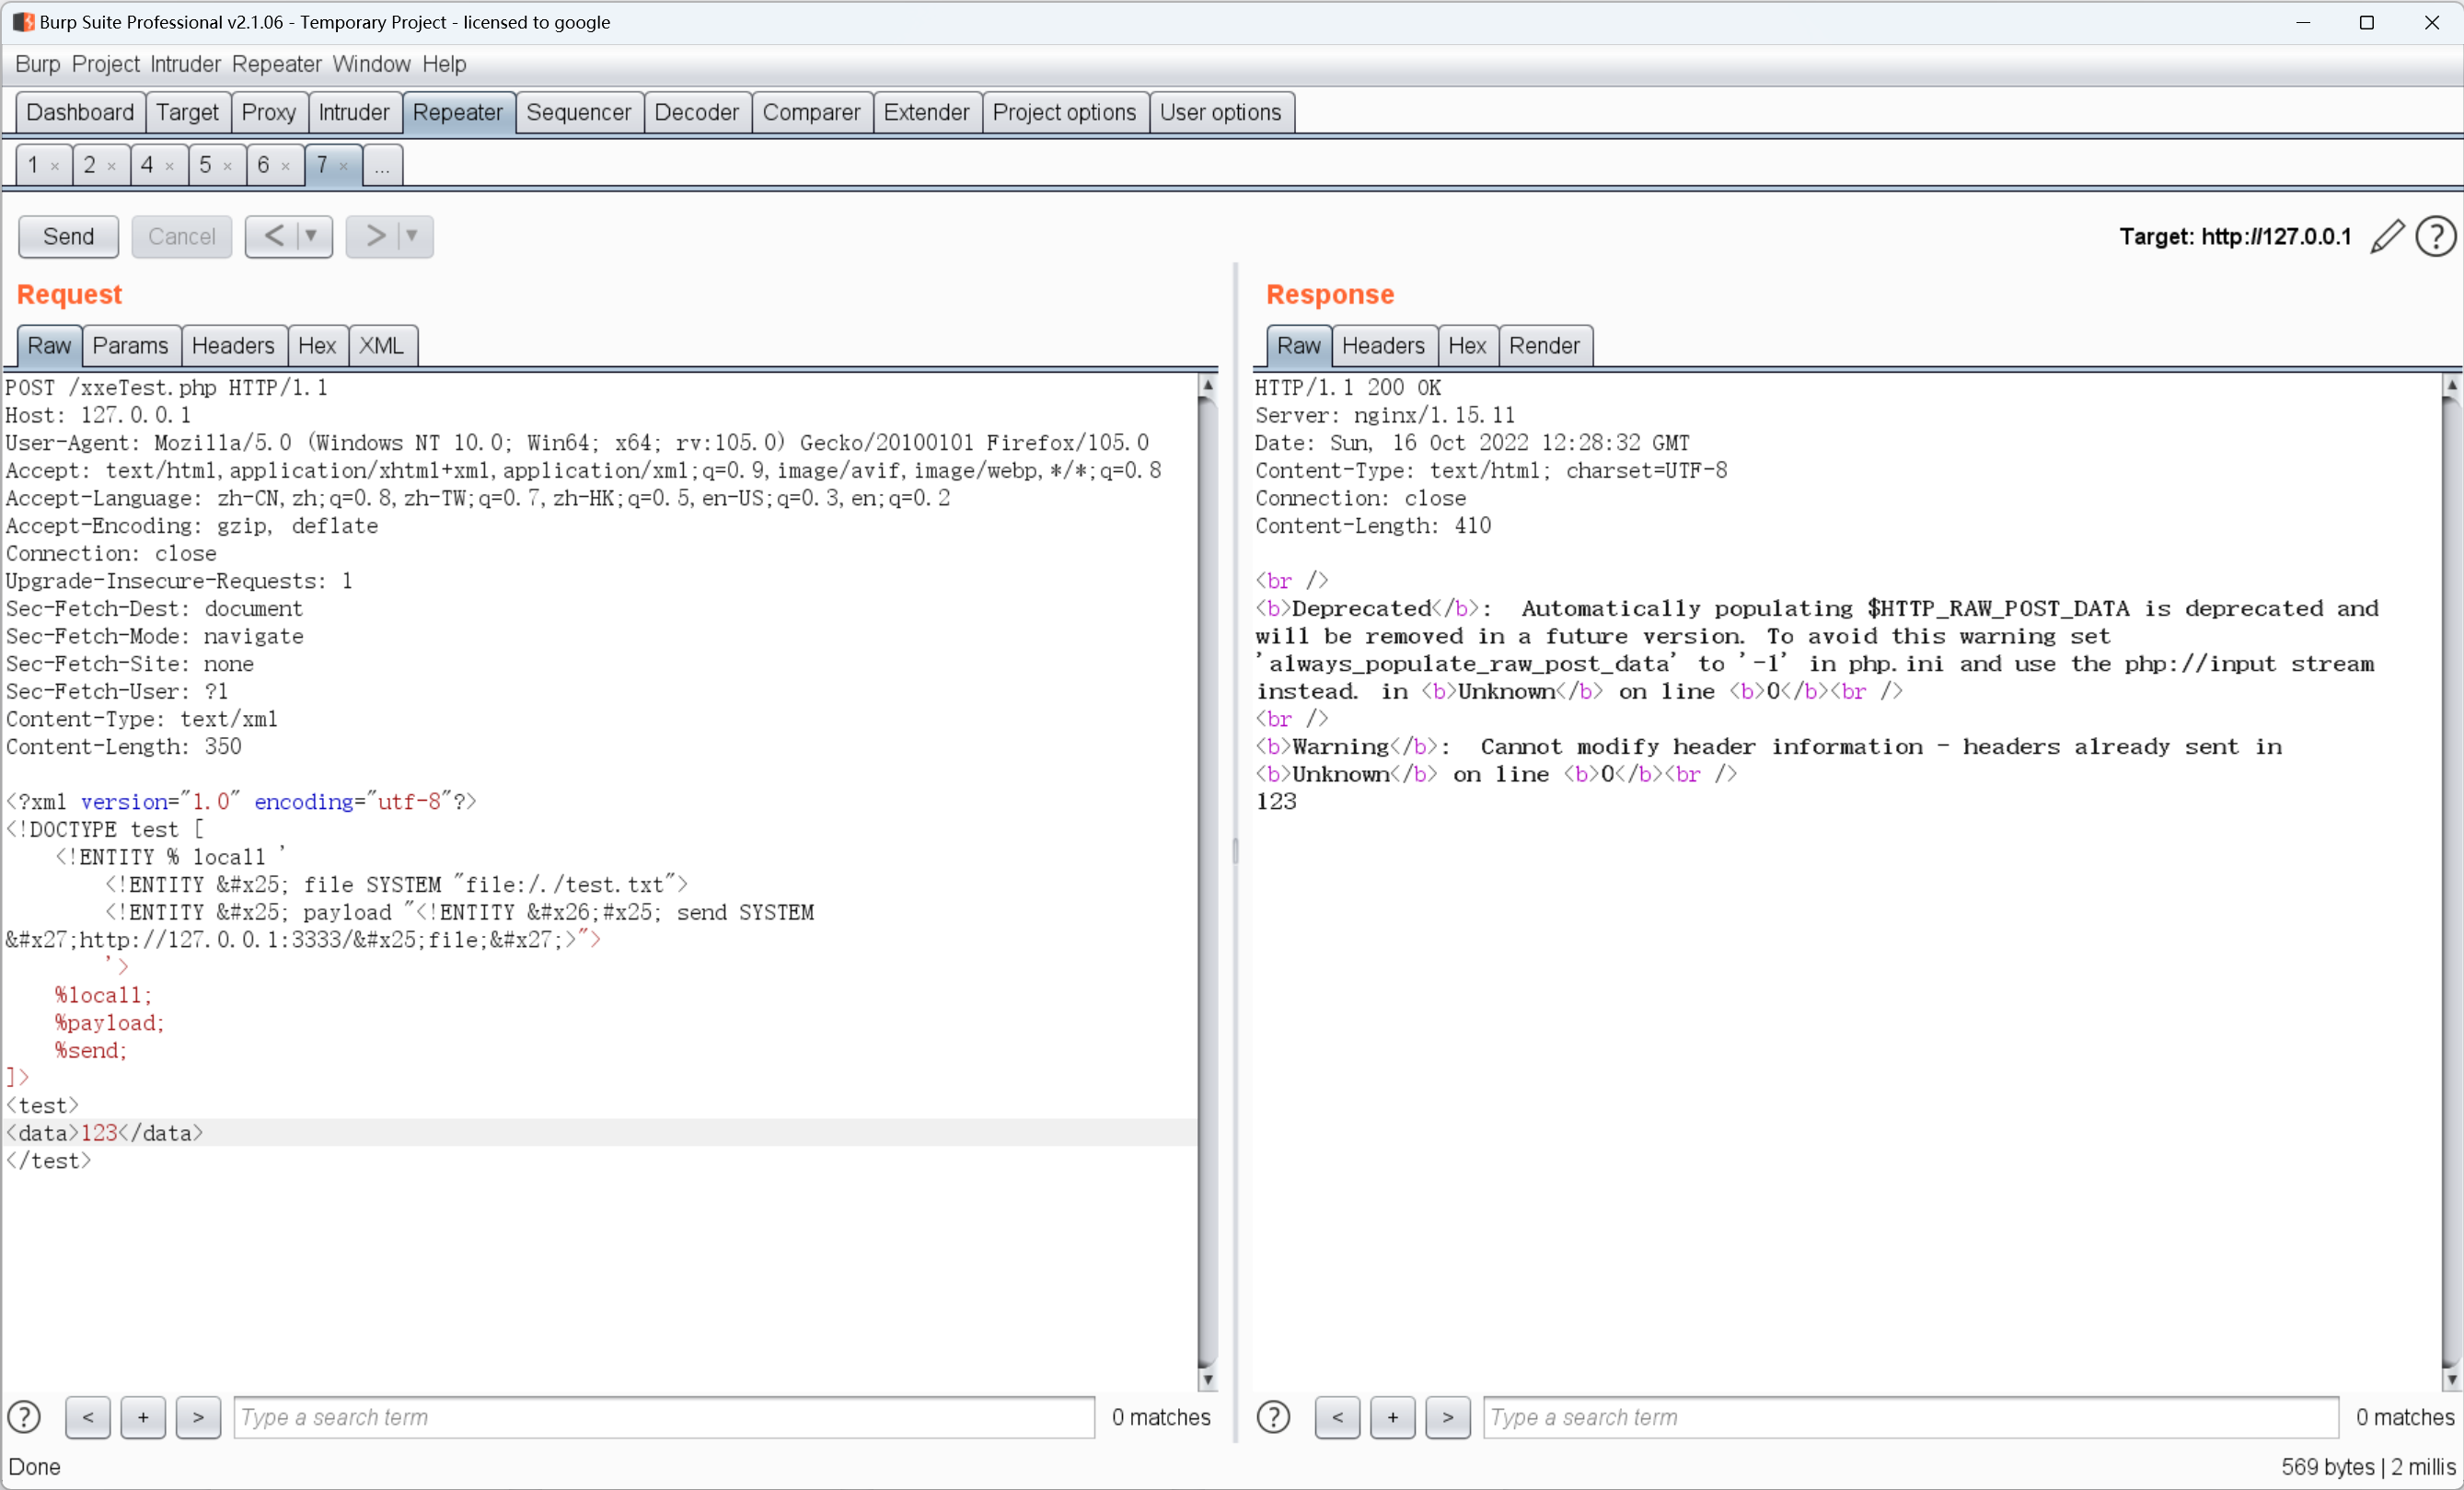Open Repeater help question mark icon
This screenshot has height=1490, width=2464.
point(2435,237)
